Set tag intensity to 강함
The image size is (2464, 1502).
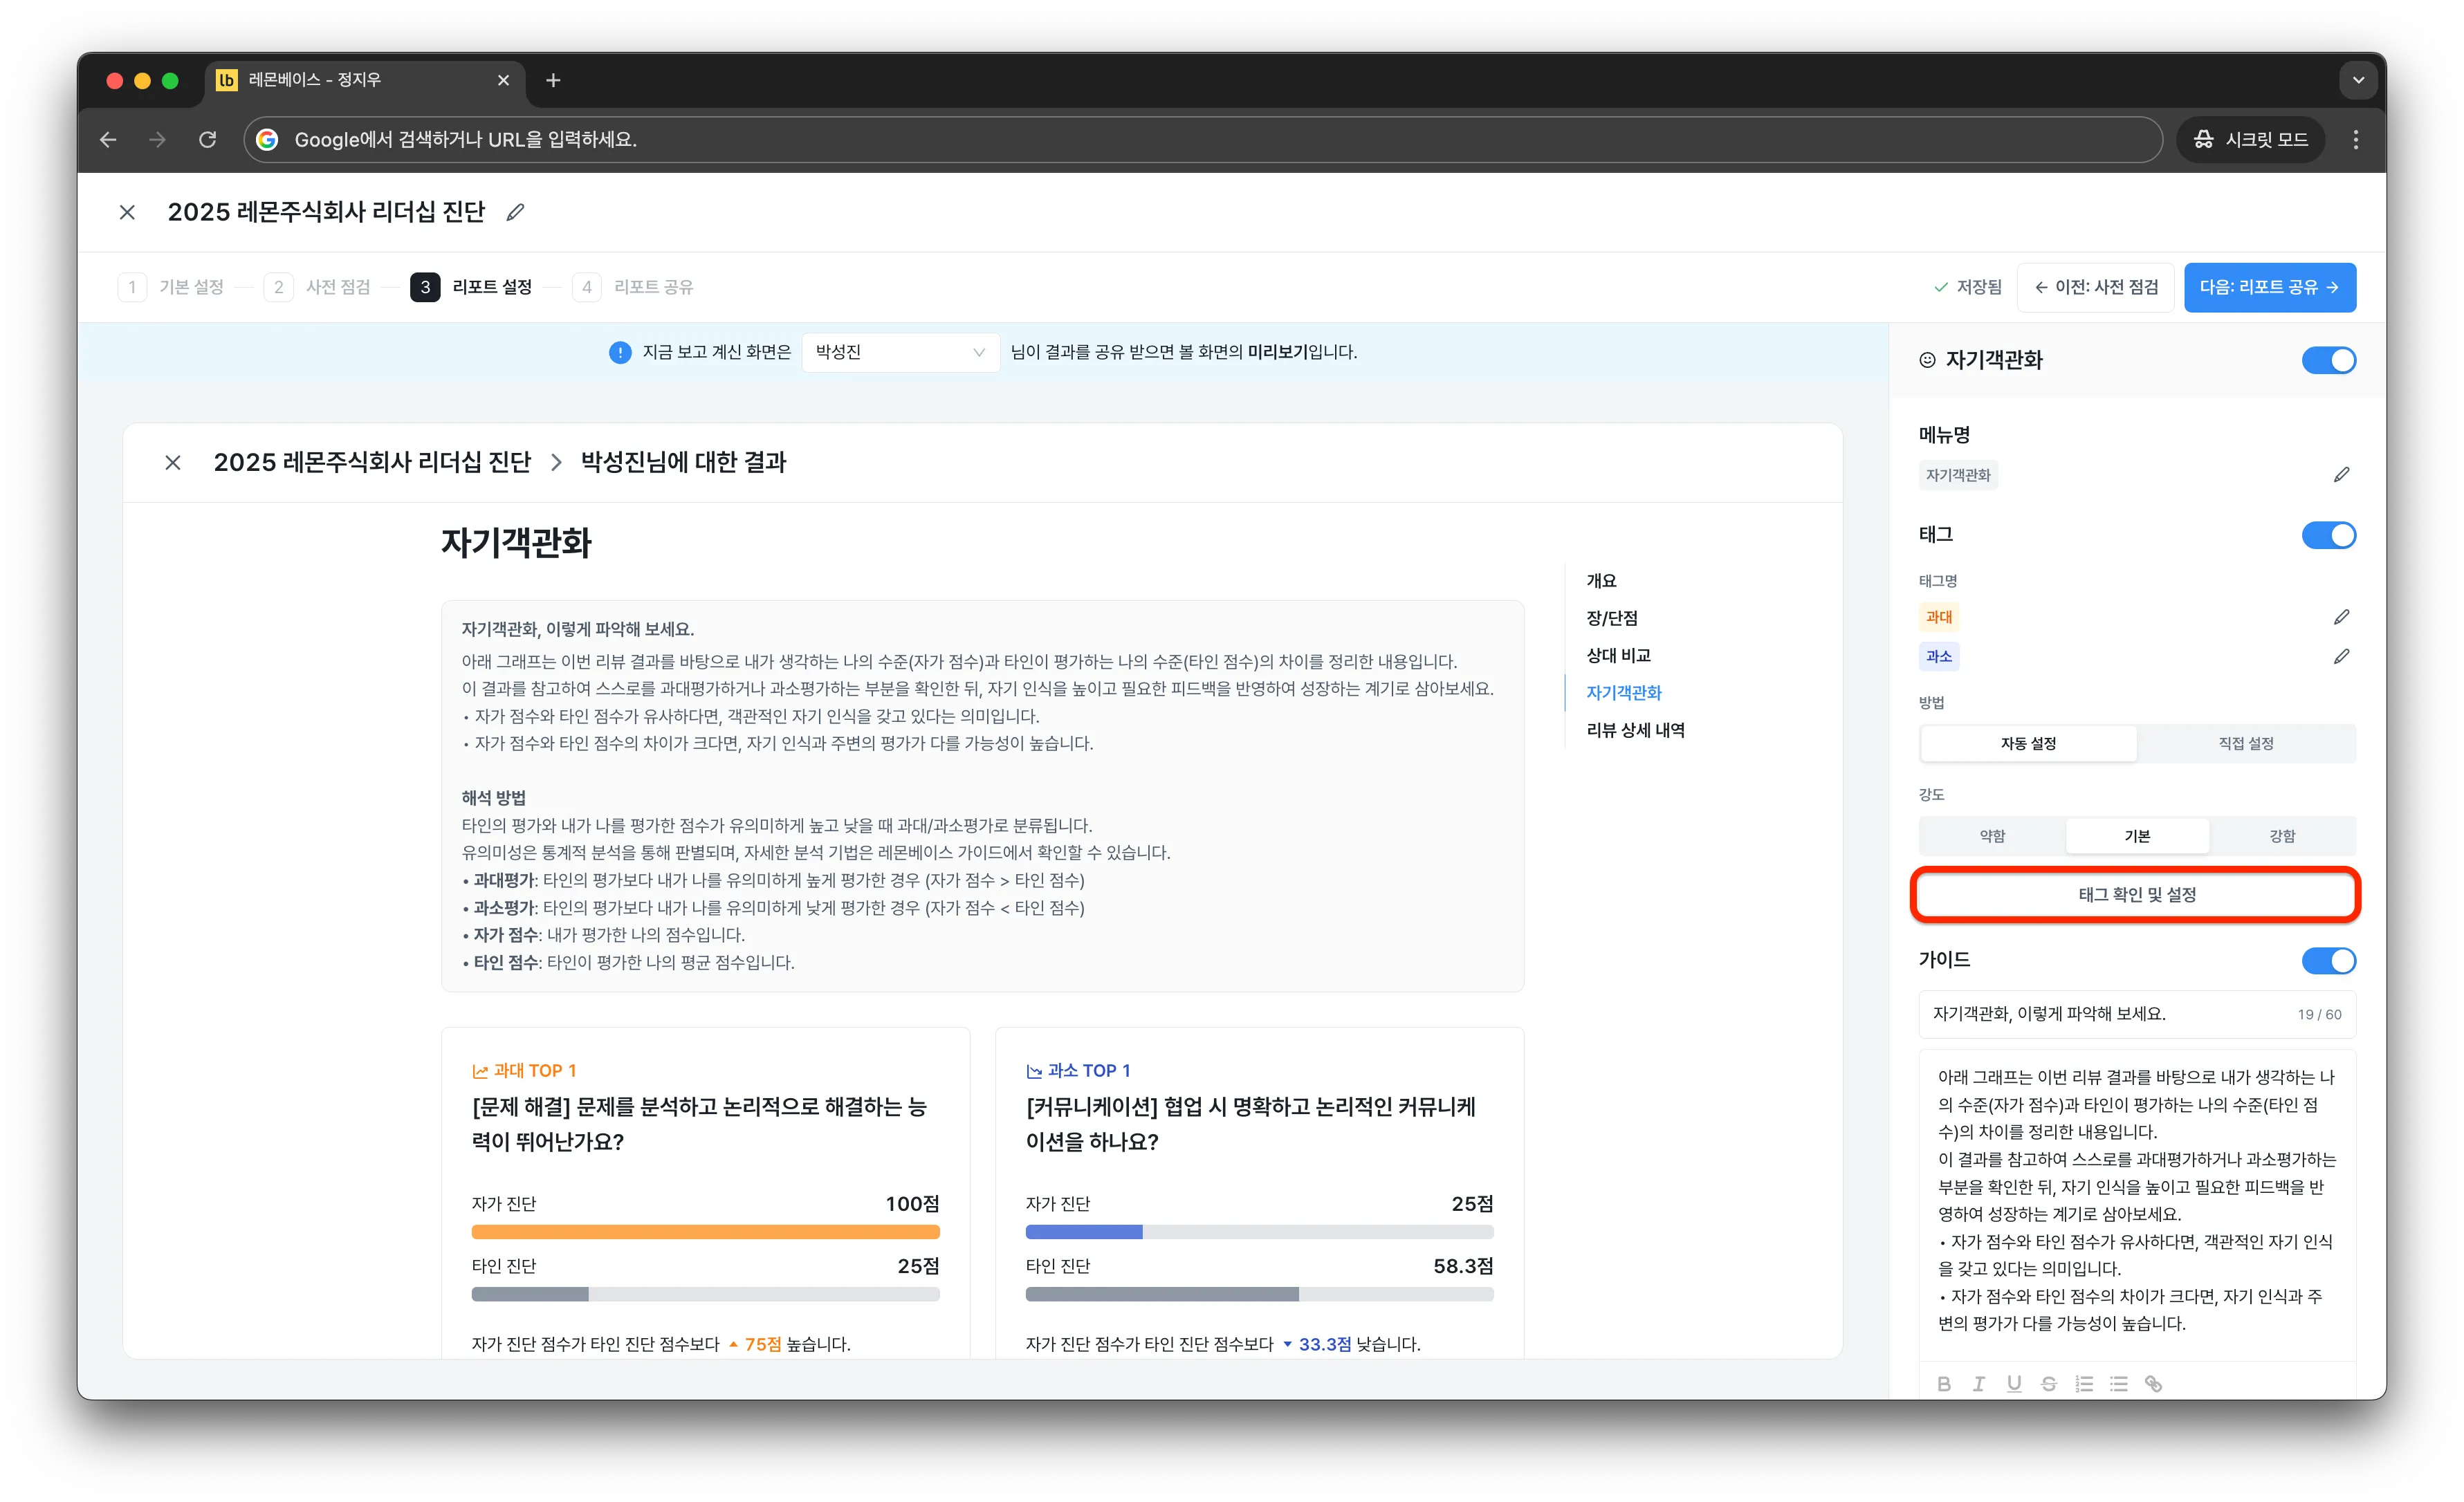coord(2282,835)
